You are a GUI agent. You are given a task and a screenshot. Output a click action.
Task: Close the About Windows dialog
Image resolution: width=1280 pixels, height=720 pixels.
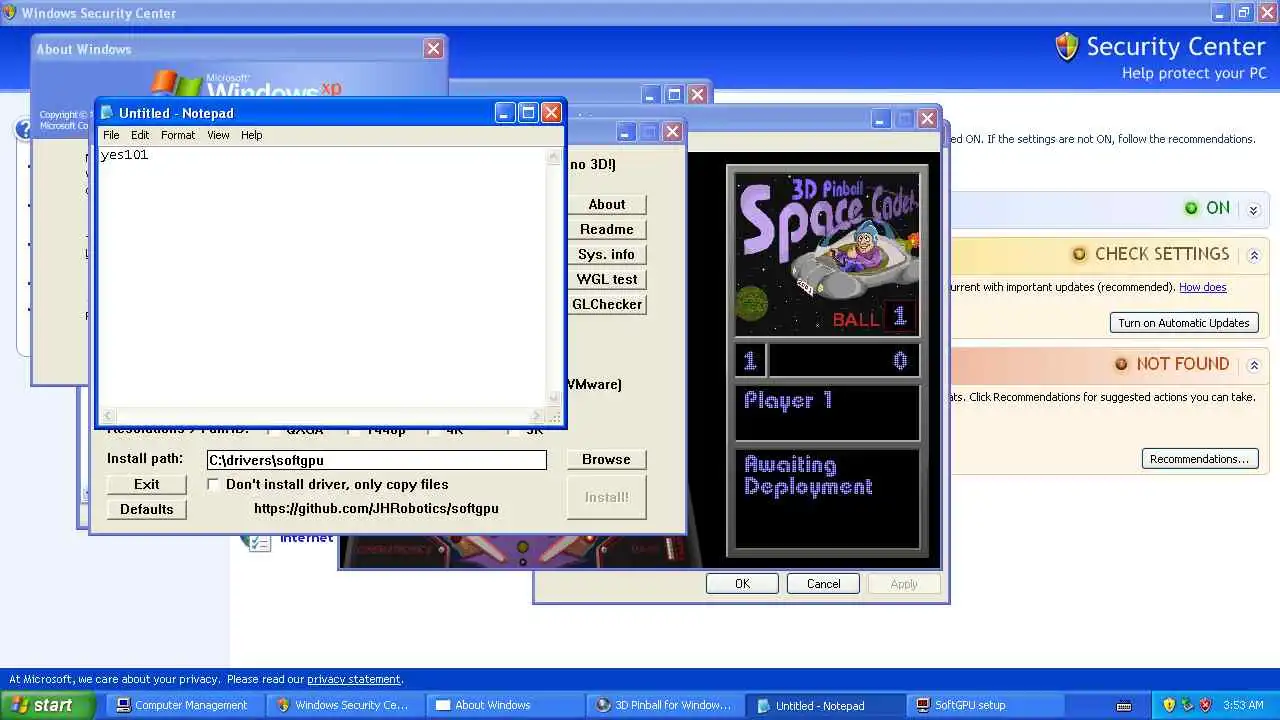coord(433,49)
